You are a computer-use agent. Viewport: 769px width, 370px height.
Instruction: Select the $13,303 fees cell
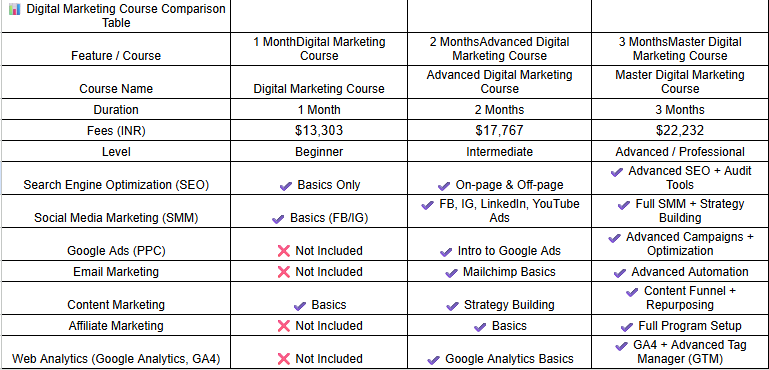coord(319,131)
